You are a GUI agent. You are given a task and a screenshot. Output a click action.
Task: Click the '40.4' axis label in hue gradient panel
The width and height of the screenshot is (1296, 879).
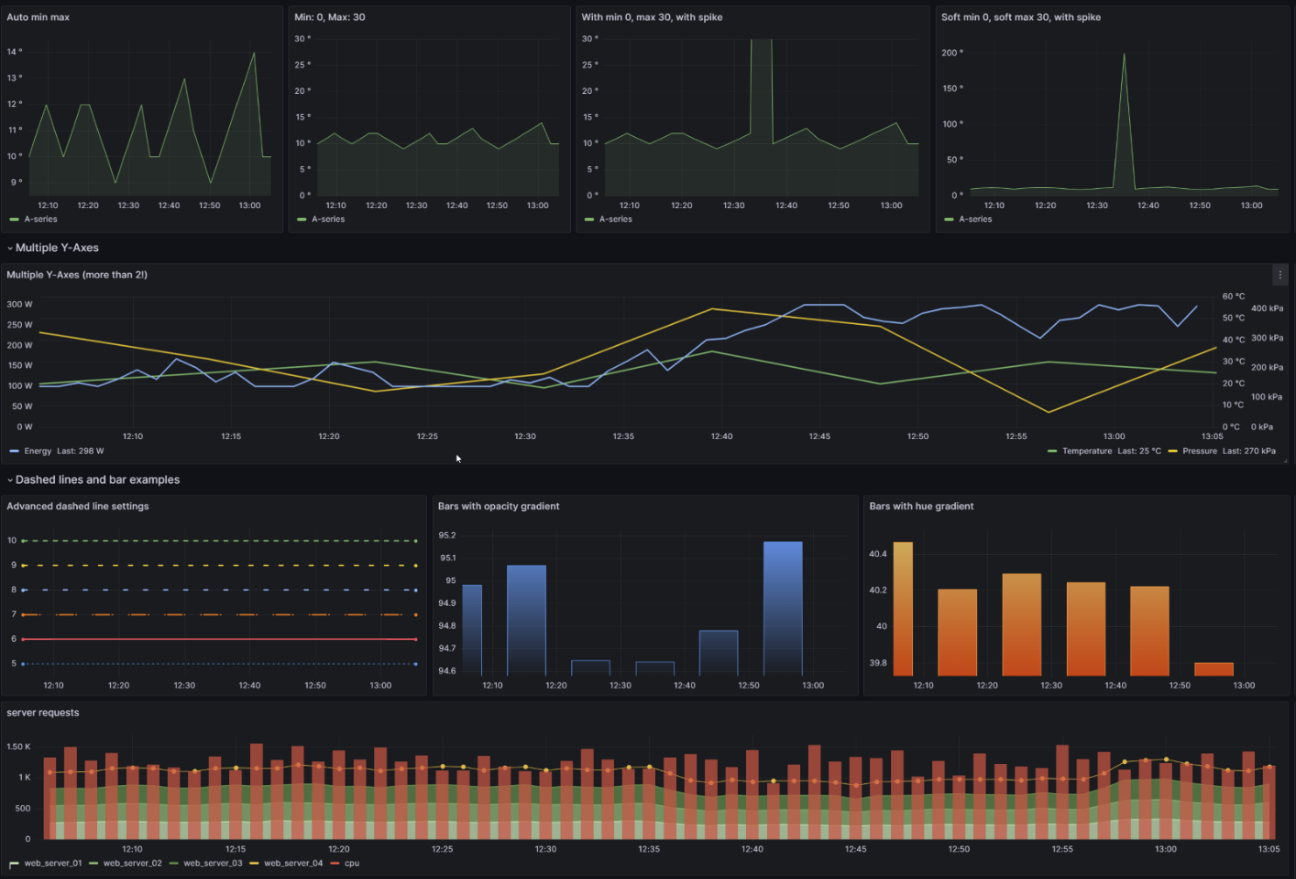[x=878, y=554]
